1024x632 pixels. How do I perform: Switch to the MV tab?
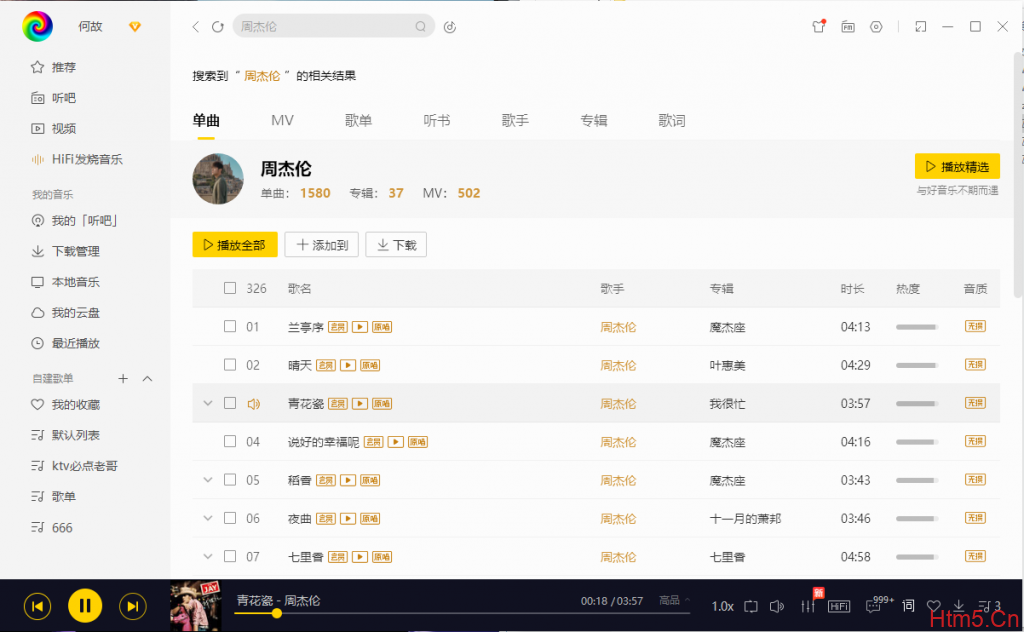click(282, 120)
